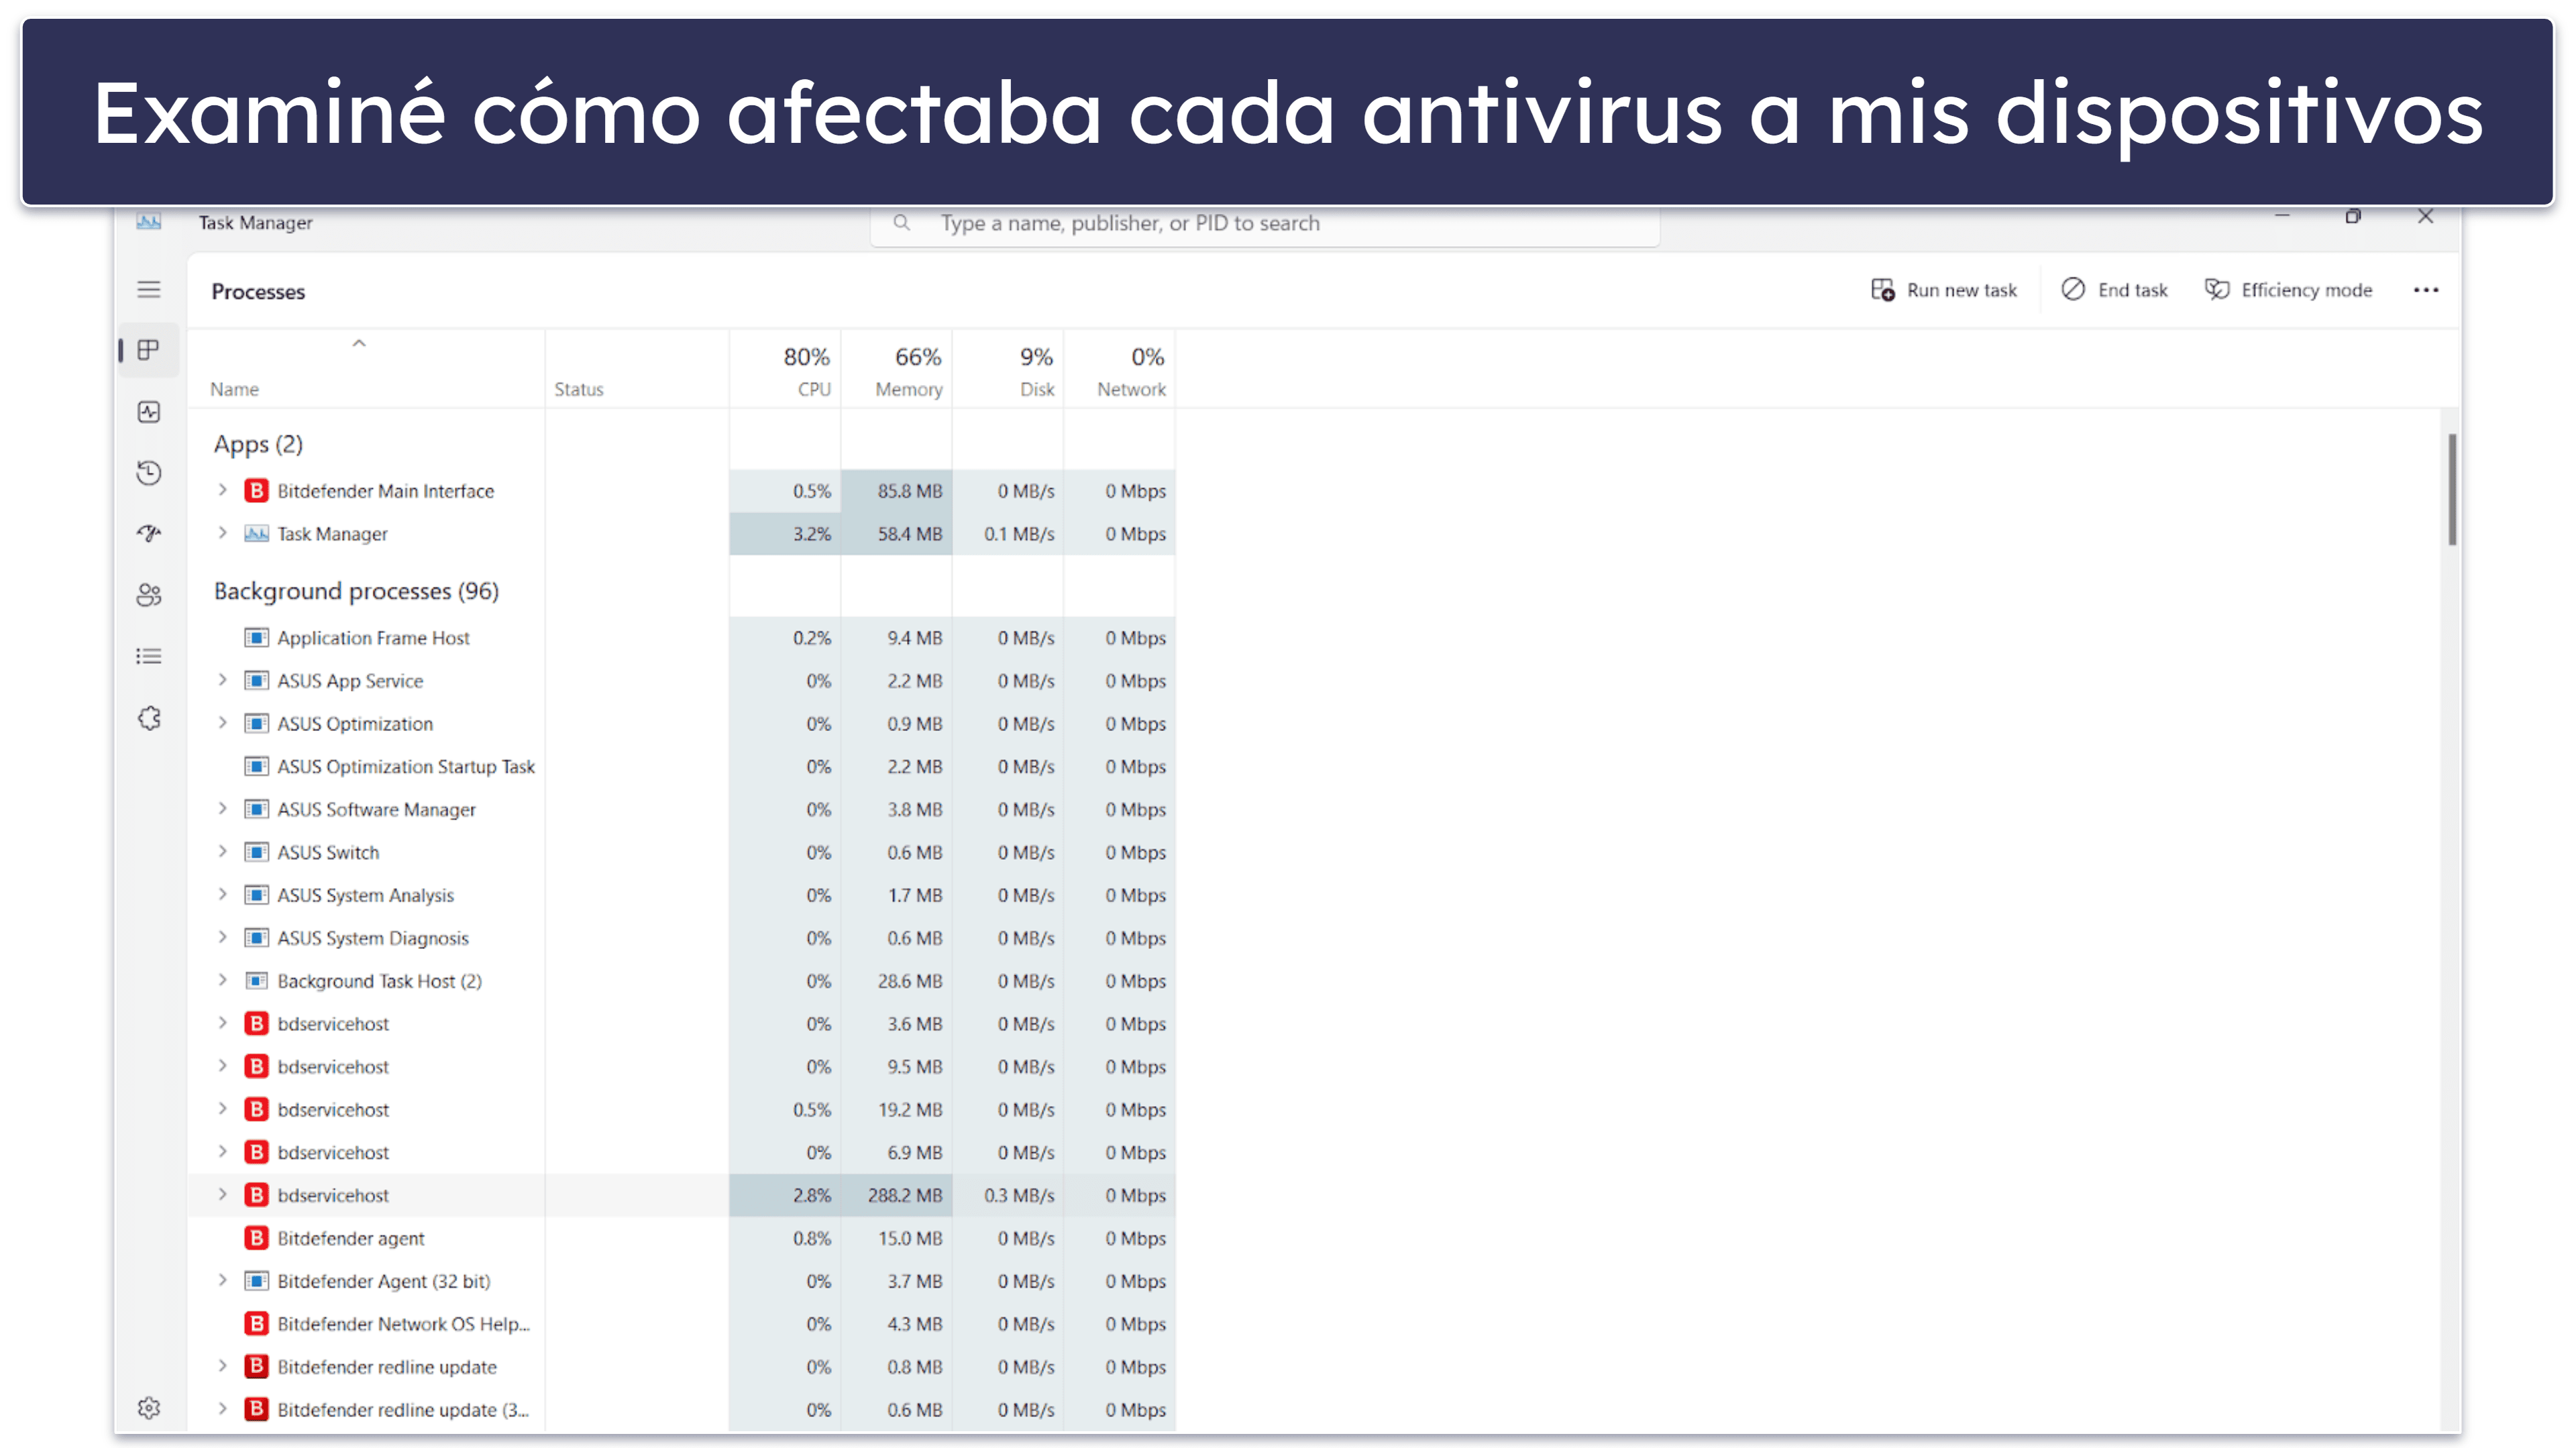Click the ASUS Optimization Startup Task name
The image size is (2576, 1448).
[406, 767]
